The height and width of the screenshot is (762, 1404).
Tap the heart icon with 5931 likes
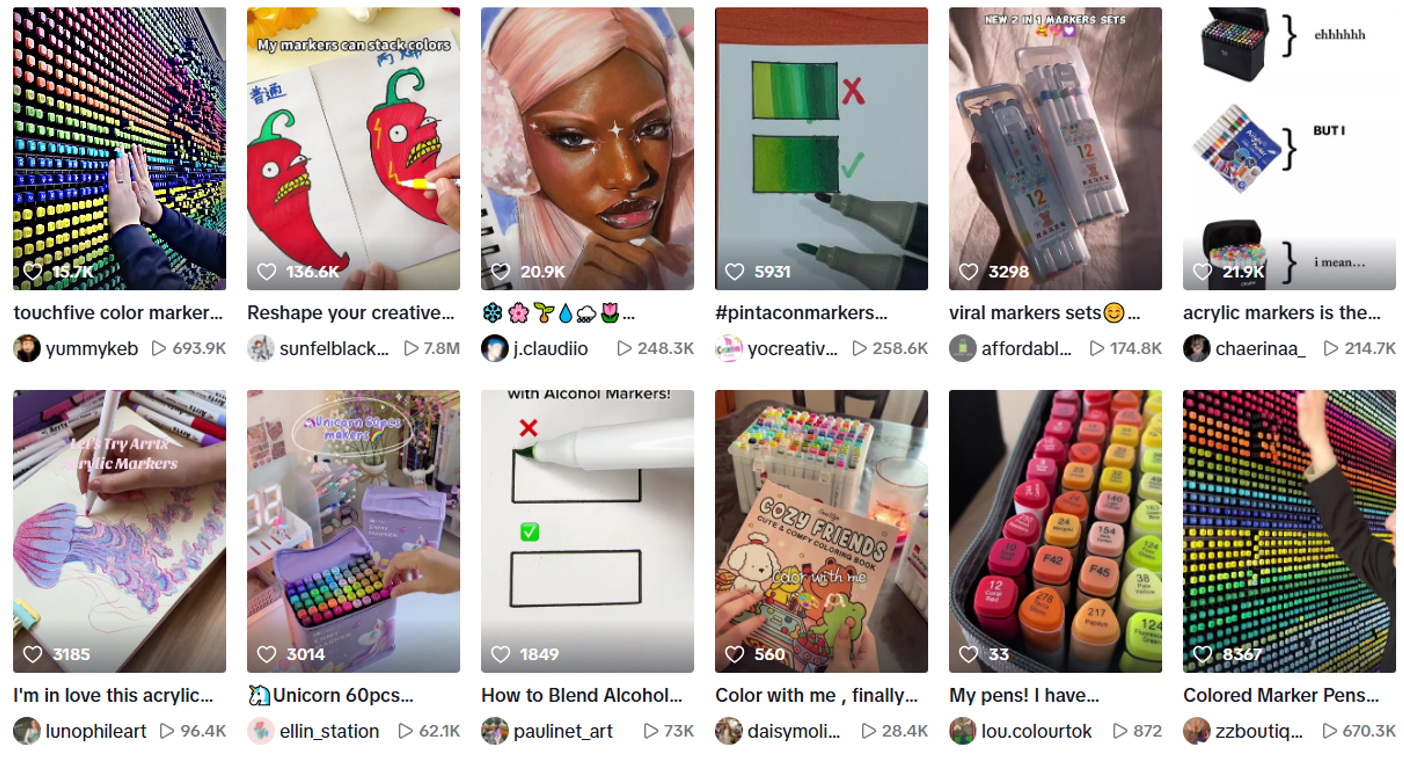(735, 272)
